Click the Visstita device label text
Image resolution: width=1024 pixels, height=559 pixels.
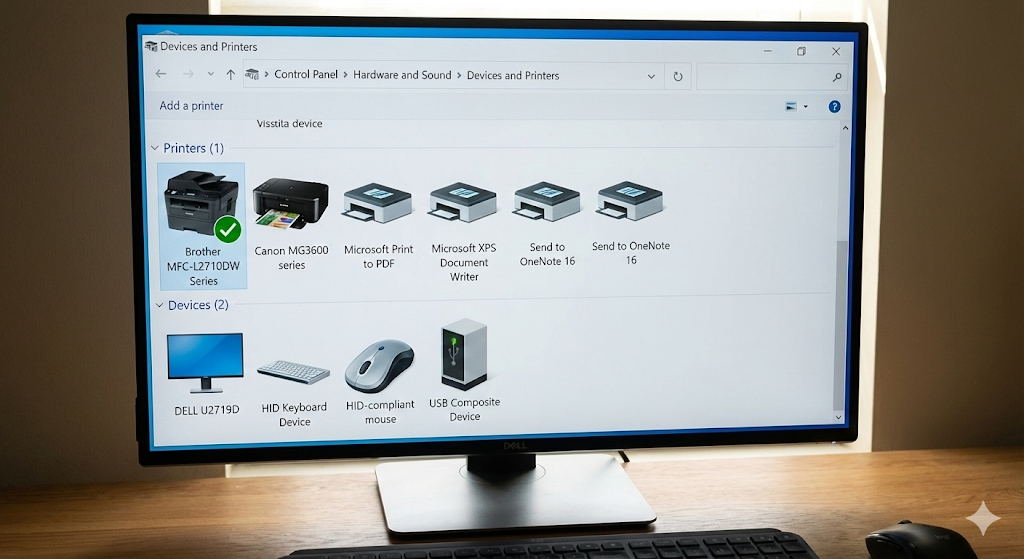point(289,123)
